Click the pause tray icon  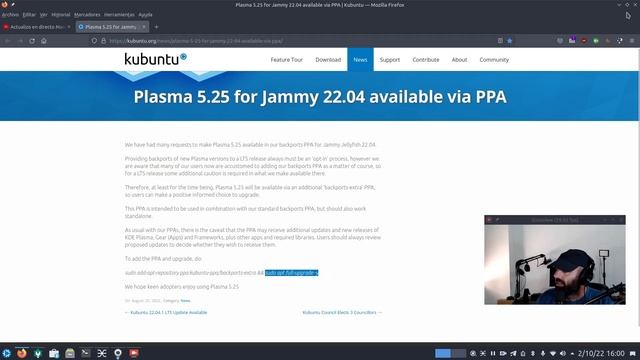[493, 353]
